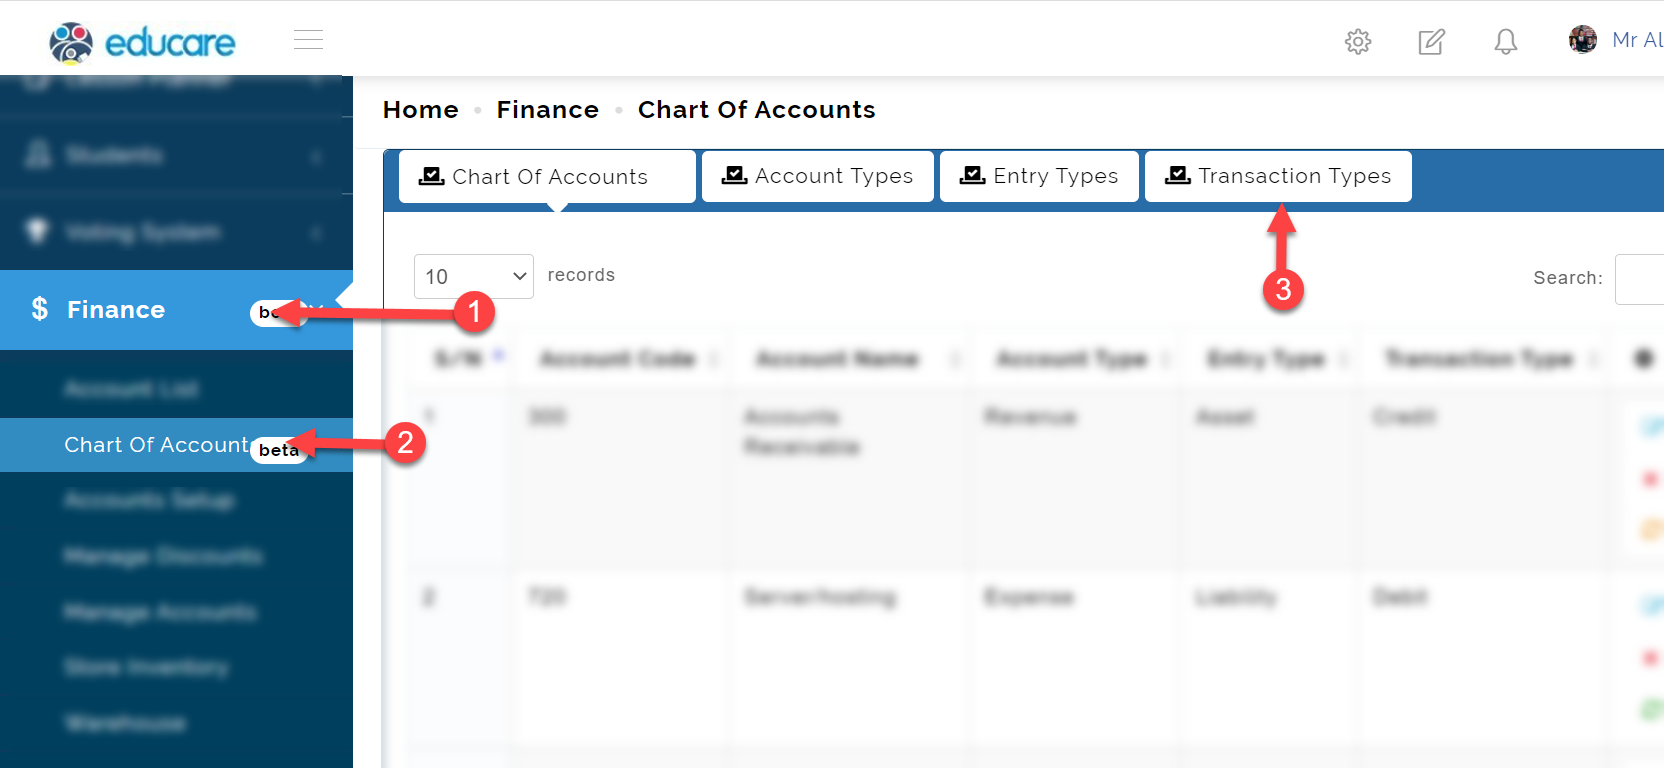Toggle the hamburger sidebar menu icon

coord(308,40)
